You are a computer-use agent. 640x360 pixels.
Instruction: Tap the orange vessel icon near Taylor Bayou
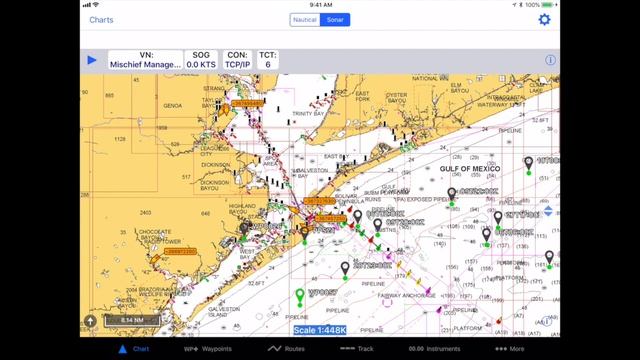pyautogui.click(x=224, y=110)
